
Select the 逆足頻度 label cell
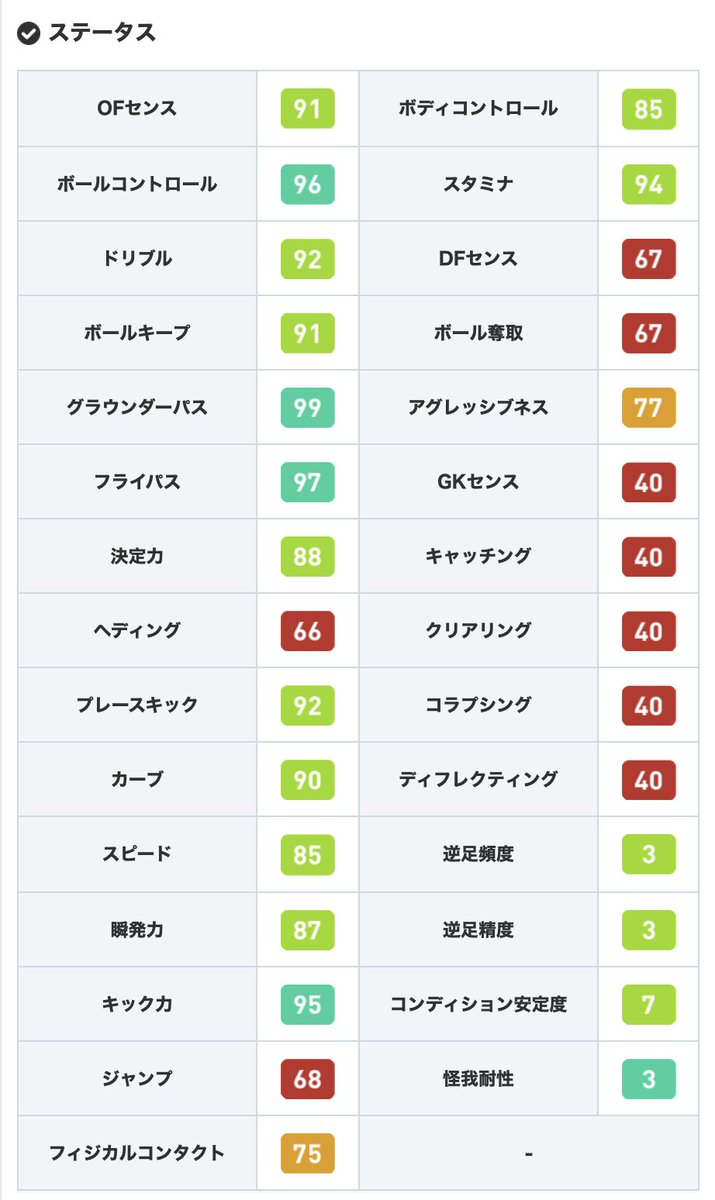click(x=478, y=855)
